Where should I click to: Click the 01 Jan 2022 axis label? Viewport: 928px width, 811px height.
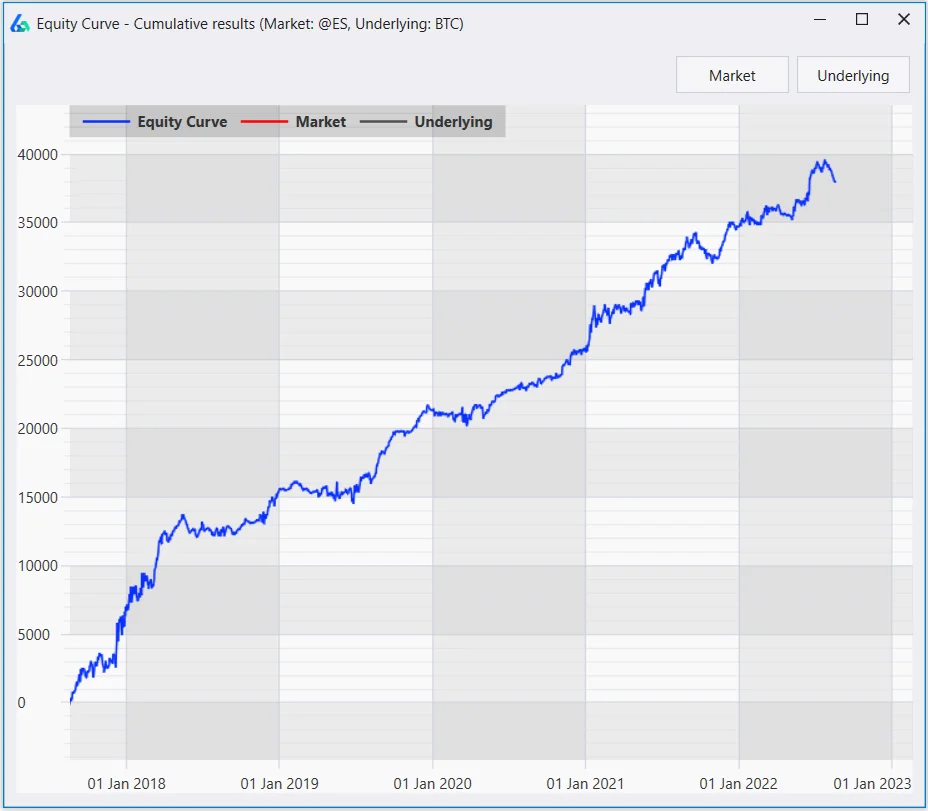point(739,784)
